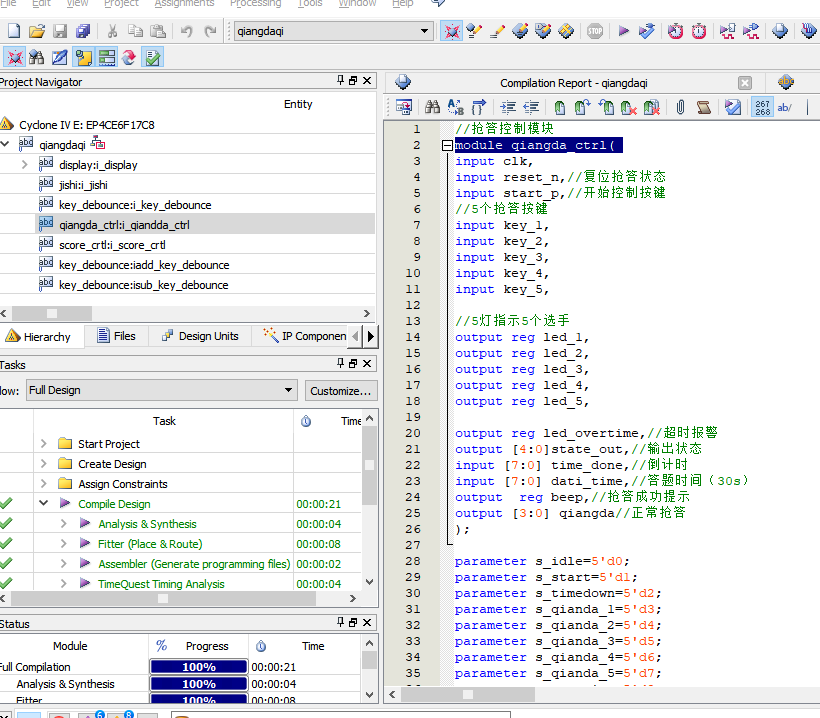
Task: Click the Increase Indent icon
Action: click(507, 107)
